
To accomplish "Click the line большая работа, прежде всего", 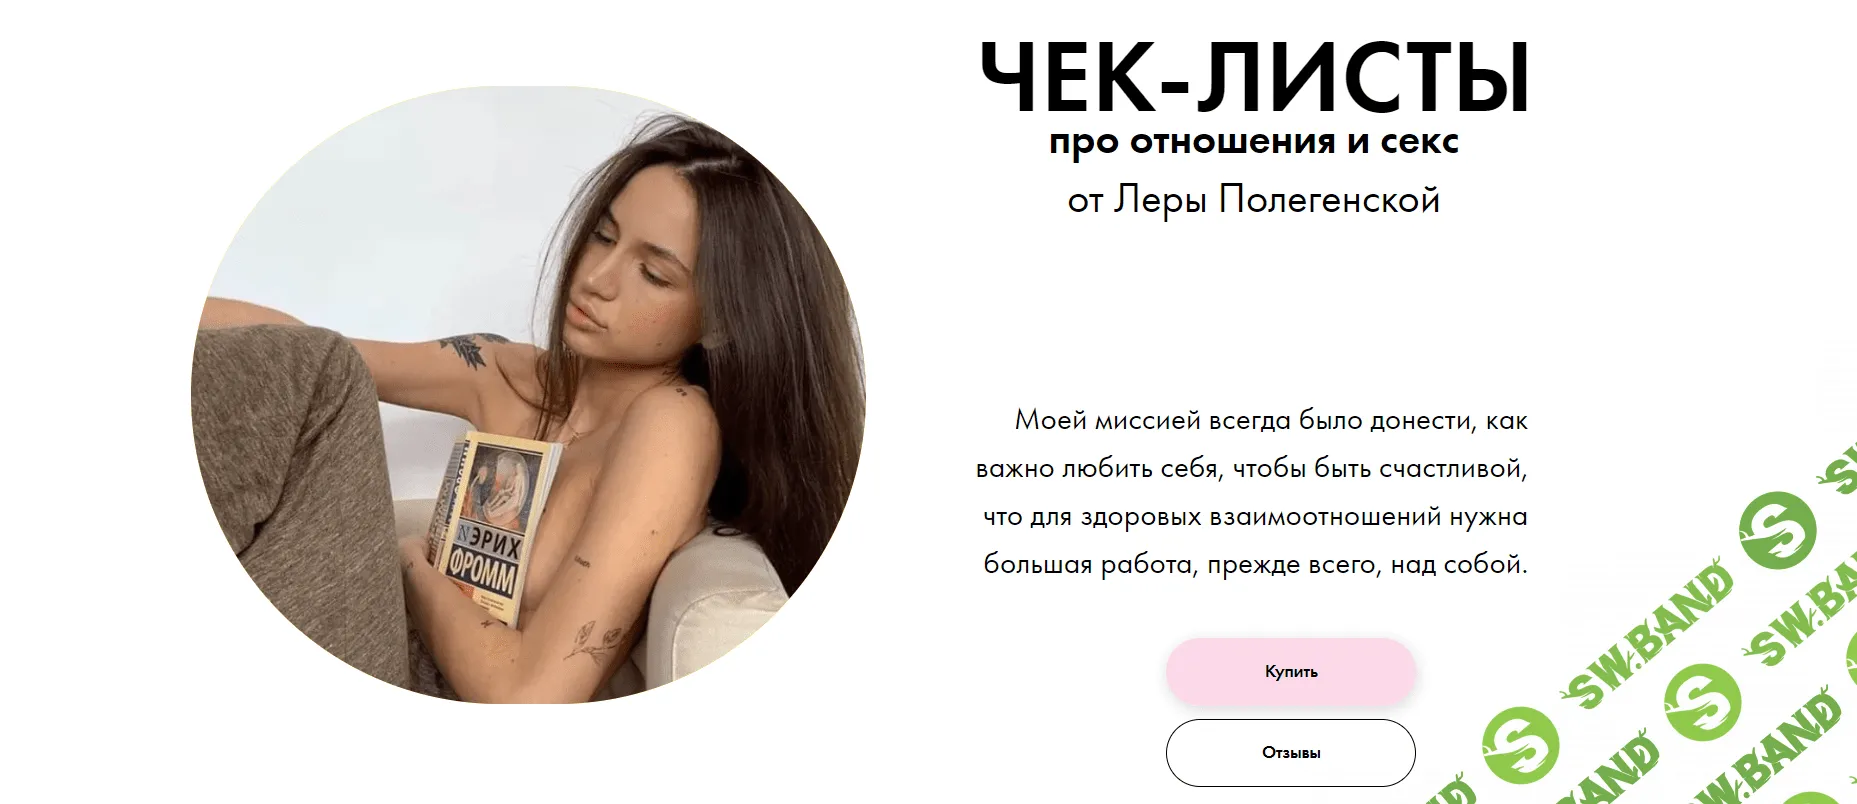I will (1255, 564).
